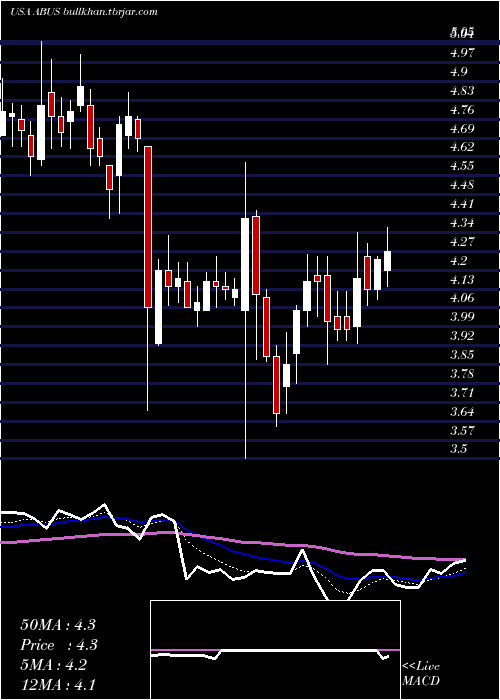The width and height of the screenshot is (500, 700).
Task: Click the 4.06 price axis label
Action: pyautogui.click(x=462, y=298)
